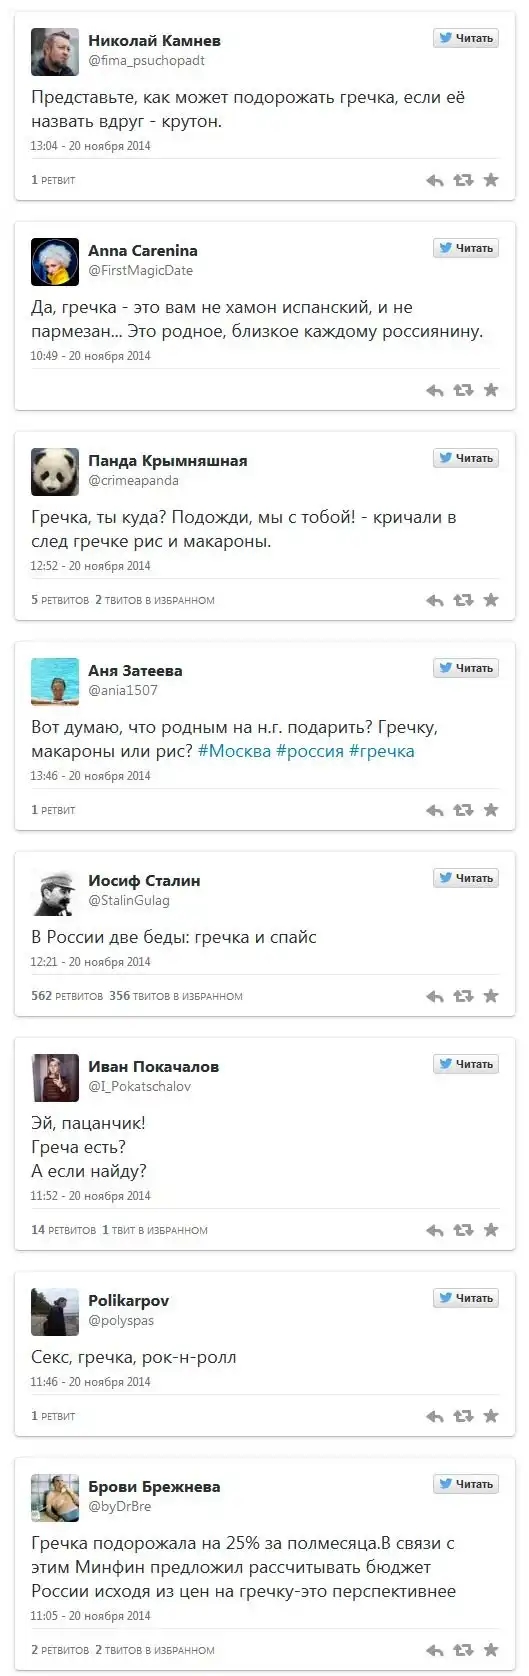Open the @StalinGulag profile handle
The image size is (529, 1676).
[x=129, y=900]
